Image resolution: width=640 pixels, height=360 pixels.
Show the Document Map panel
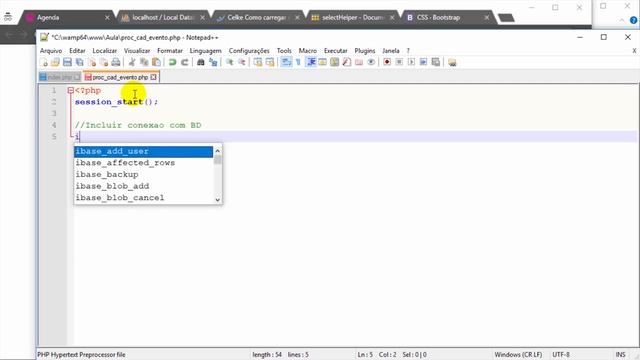pyautogui.click(x=335, y=62)
